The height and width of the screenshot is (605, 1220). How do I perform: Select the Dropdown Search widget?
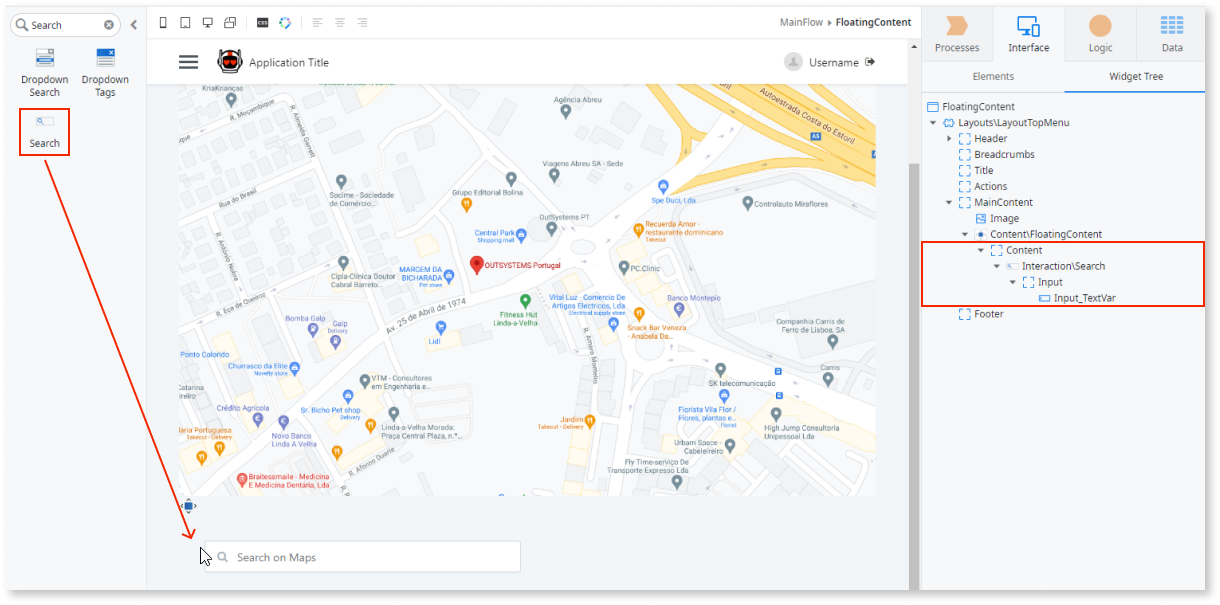coord(44,71)
